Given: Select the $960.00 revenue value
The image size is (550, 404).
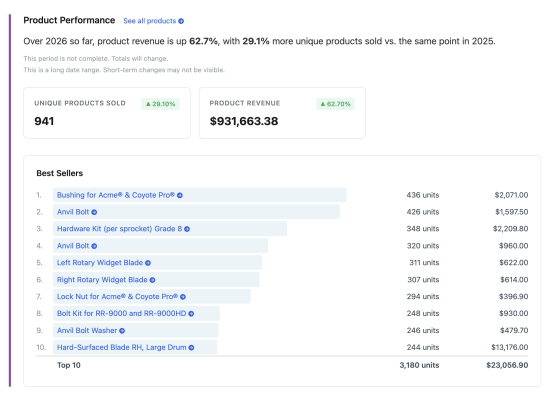Looking at the screenshot, I should [x=514, y=246].
